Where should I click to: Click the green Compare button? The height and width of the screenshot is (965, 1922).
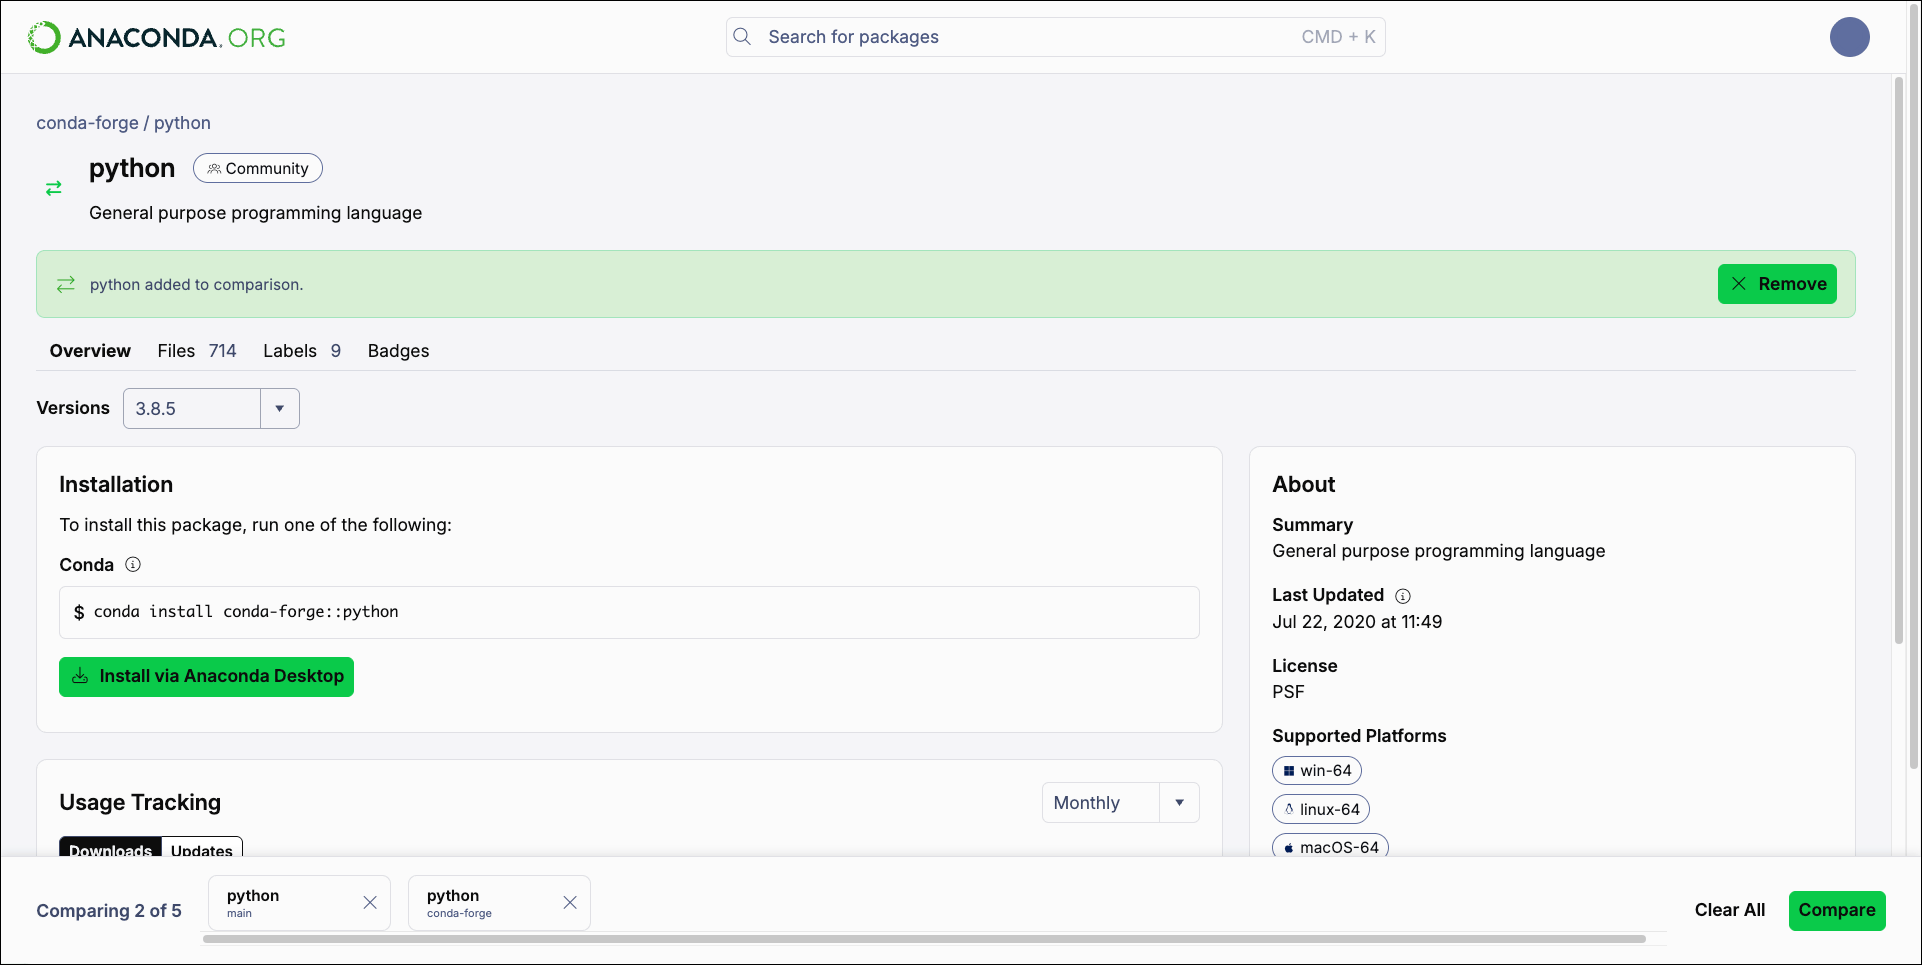tap(1837, 910)
